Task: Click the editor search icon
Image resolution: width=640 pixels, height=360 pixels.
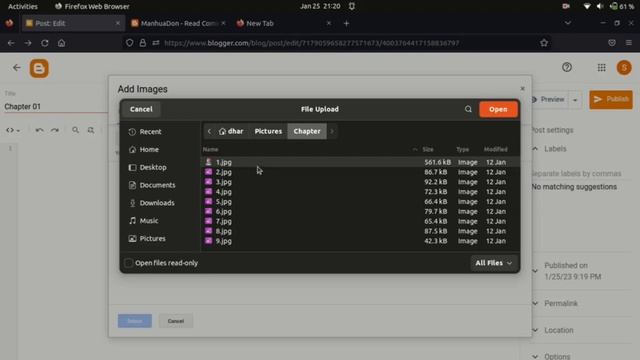Action: (76, 130)
